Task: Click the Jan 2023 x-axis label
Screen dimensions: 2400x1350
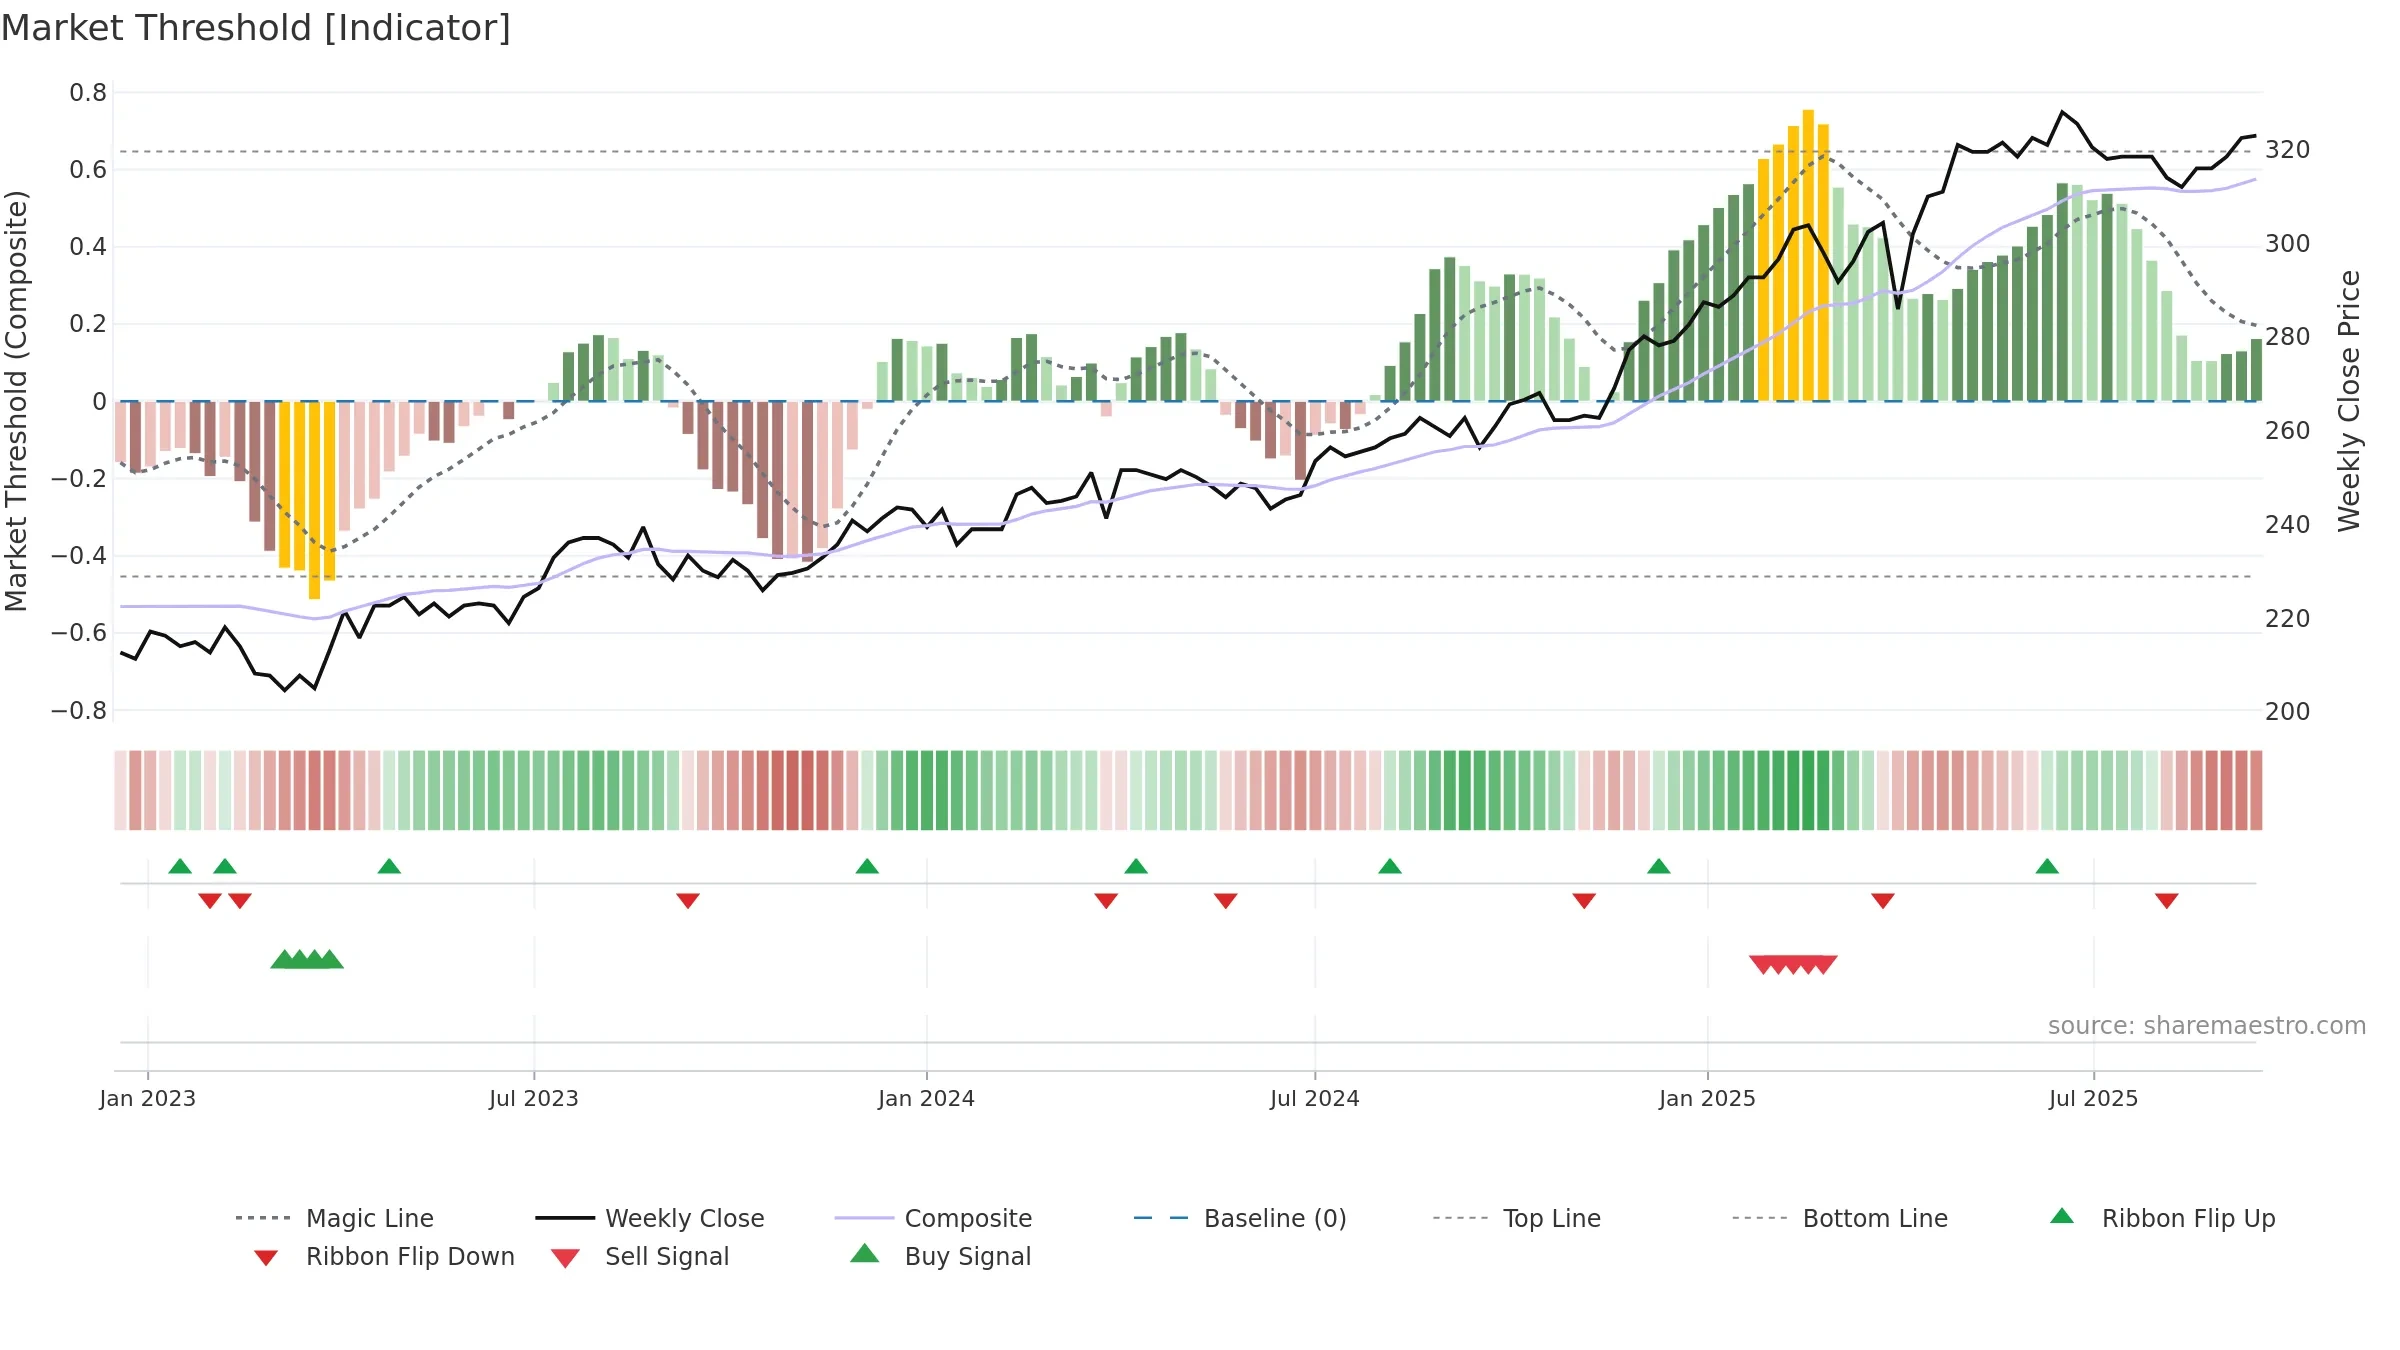Action: coord(148,1098)
